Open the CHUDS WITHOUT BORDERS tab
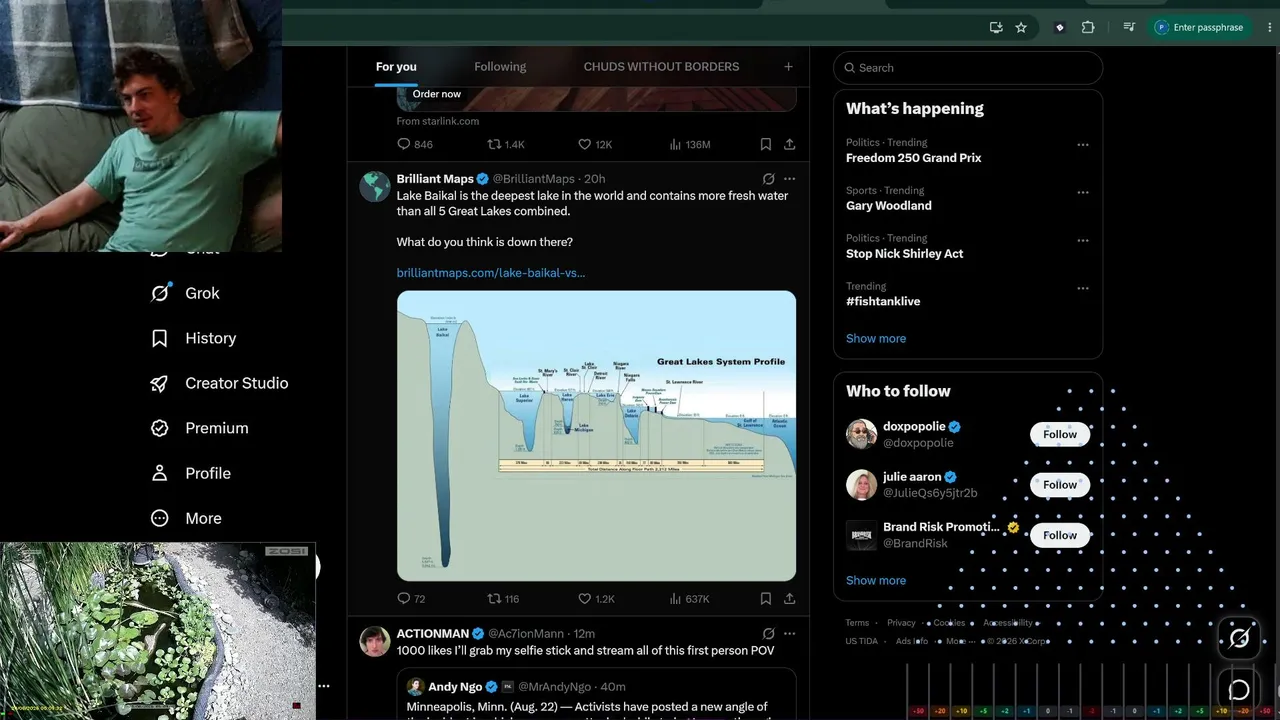1280x720 pixels. coord(661,67)
